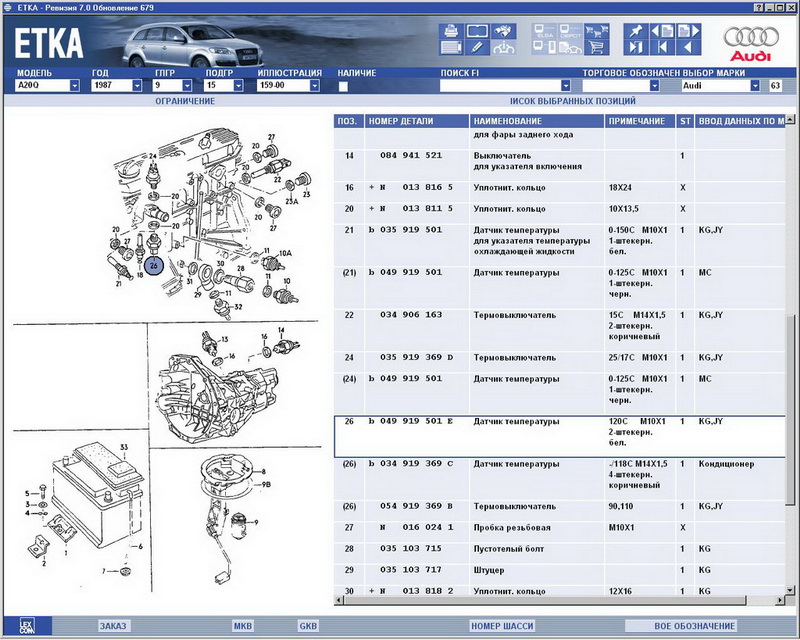Click the МКВ button
This screenshot has width=800, height=640.
click(243, 626)
